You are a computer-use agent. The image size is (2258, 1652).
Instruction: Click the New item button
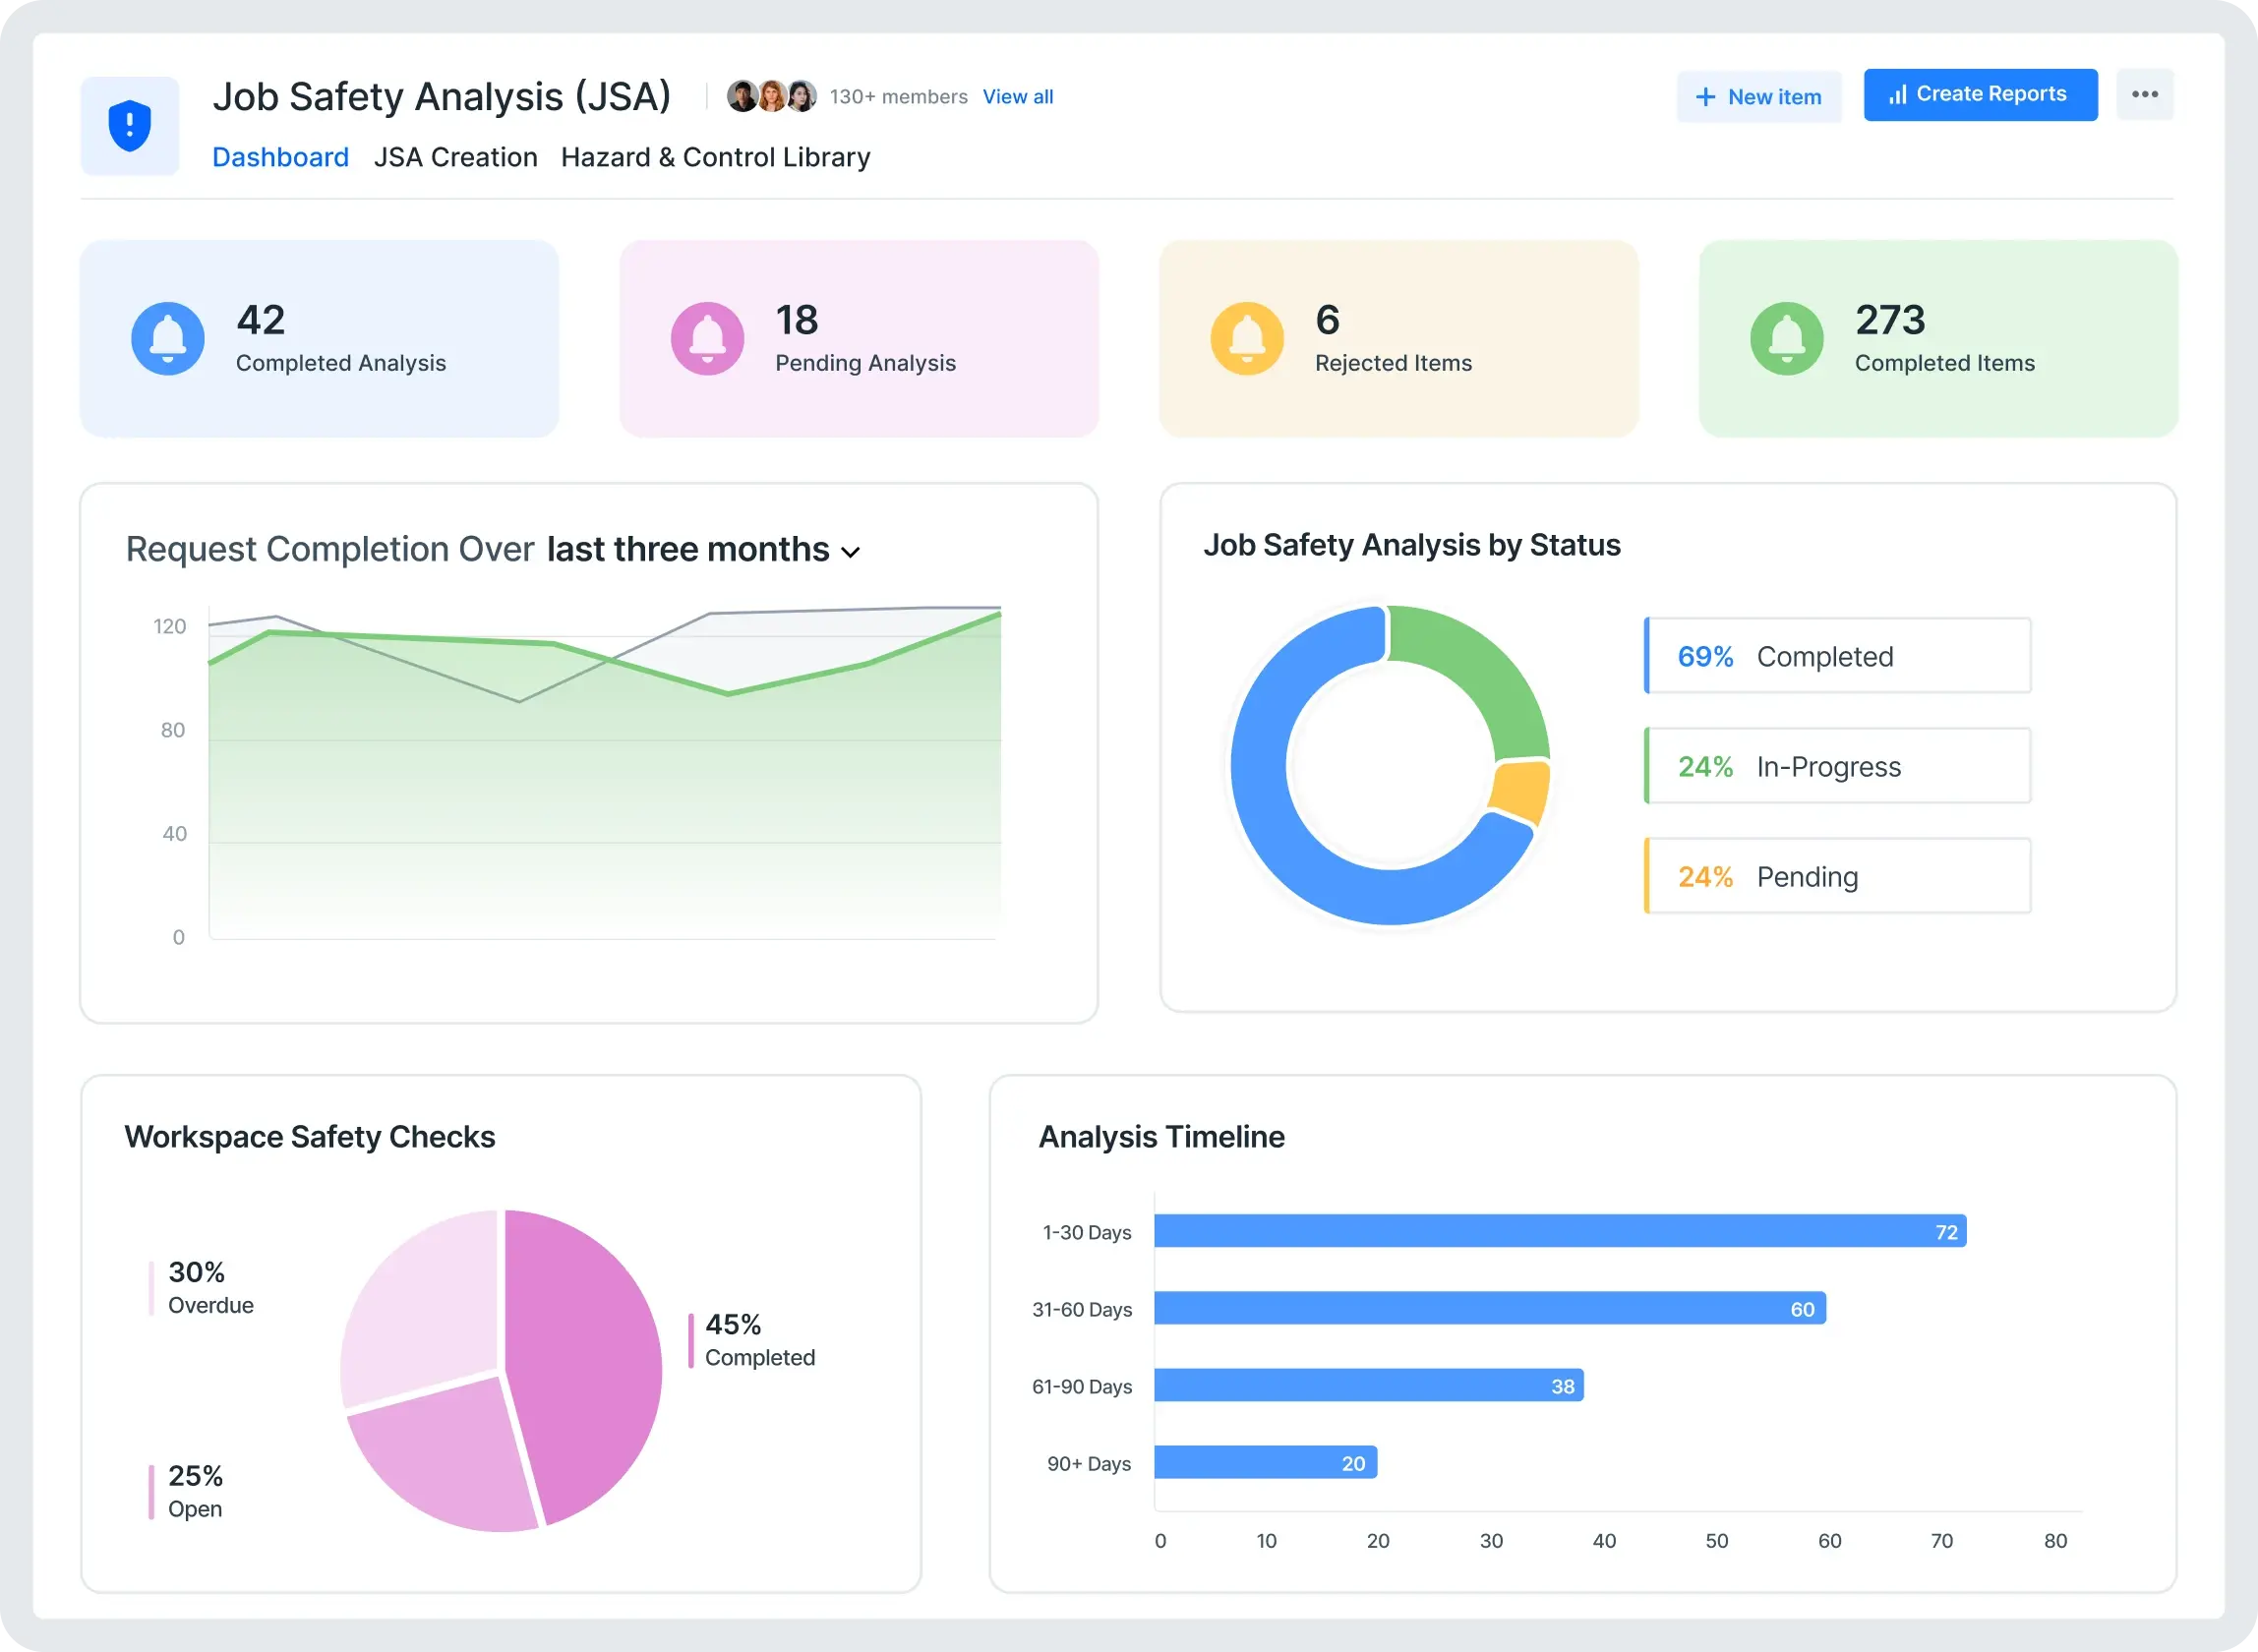coord(1759,97)
